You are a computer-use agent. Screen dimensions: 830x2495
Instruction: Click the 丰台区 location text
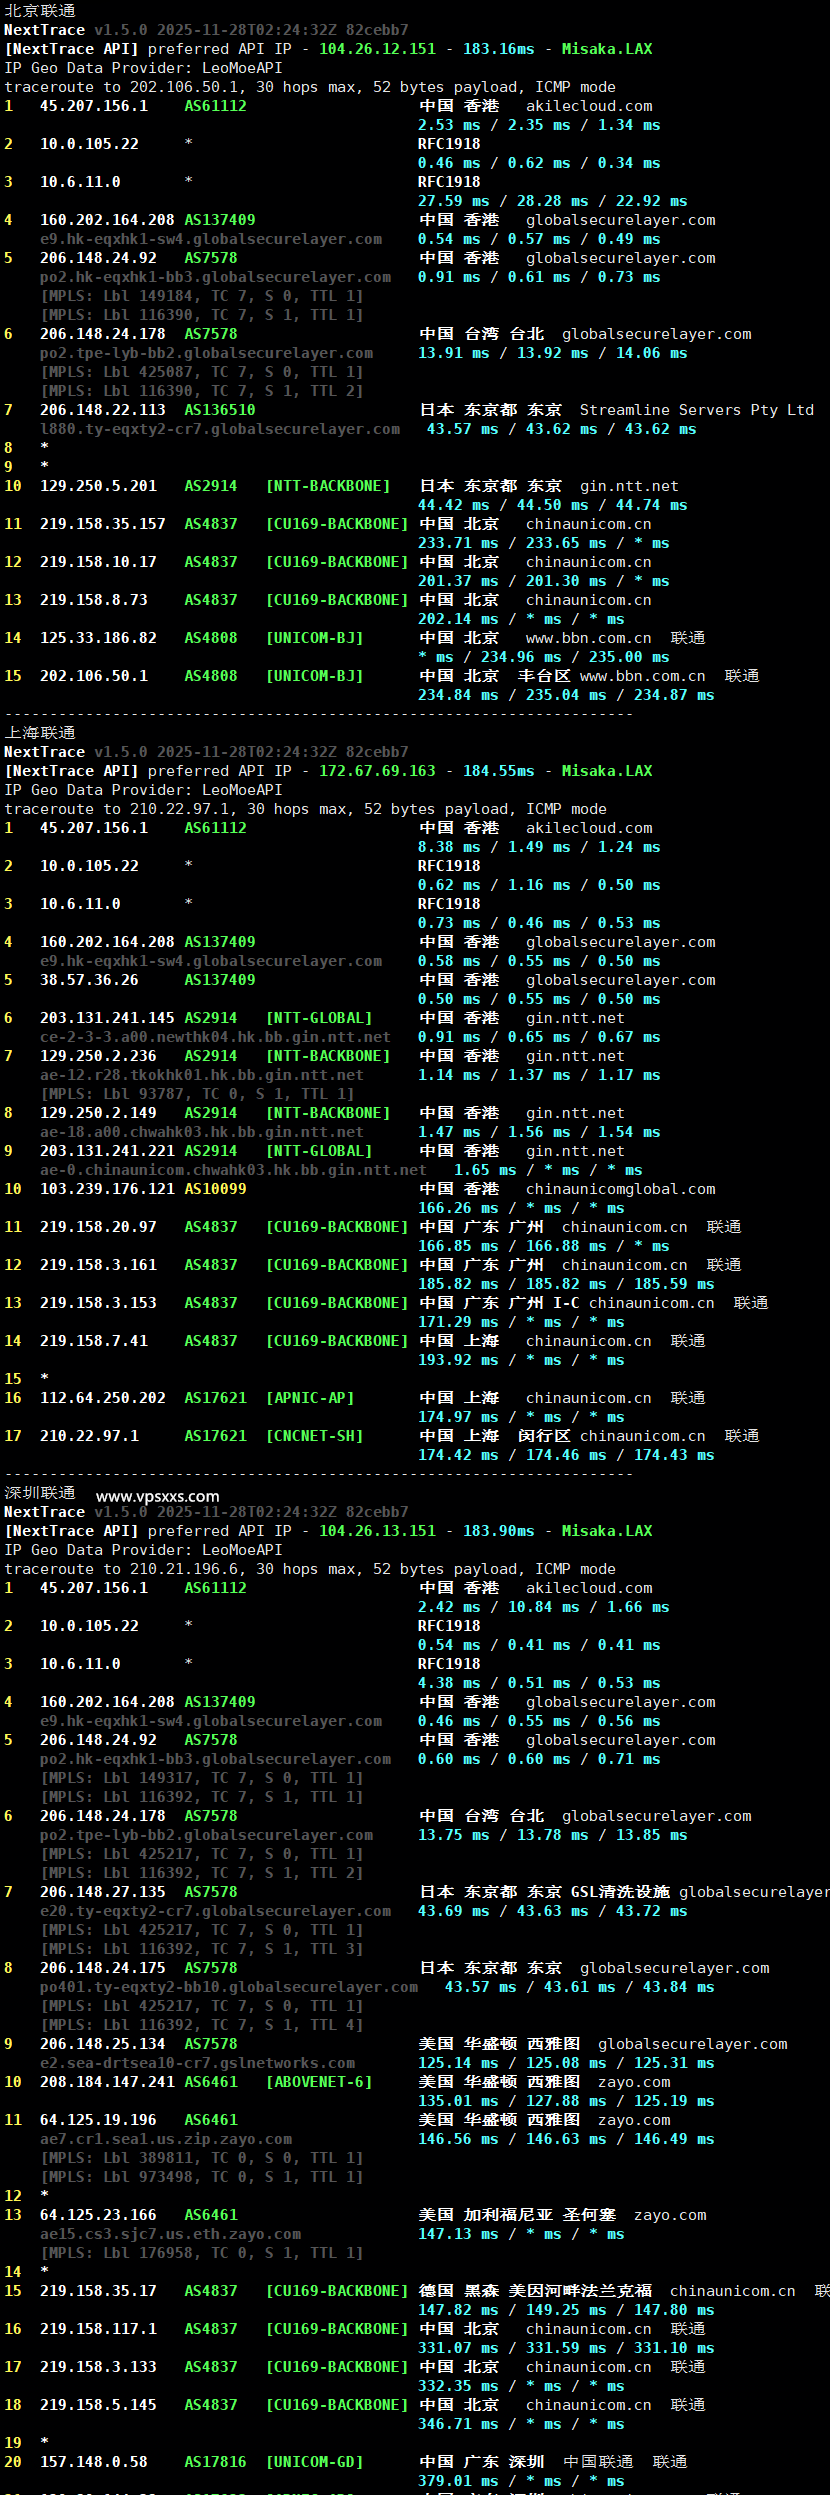tap(544, 676)
